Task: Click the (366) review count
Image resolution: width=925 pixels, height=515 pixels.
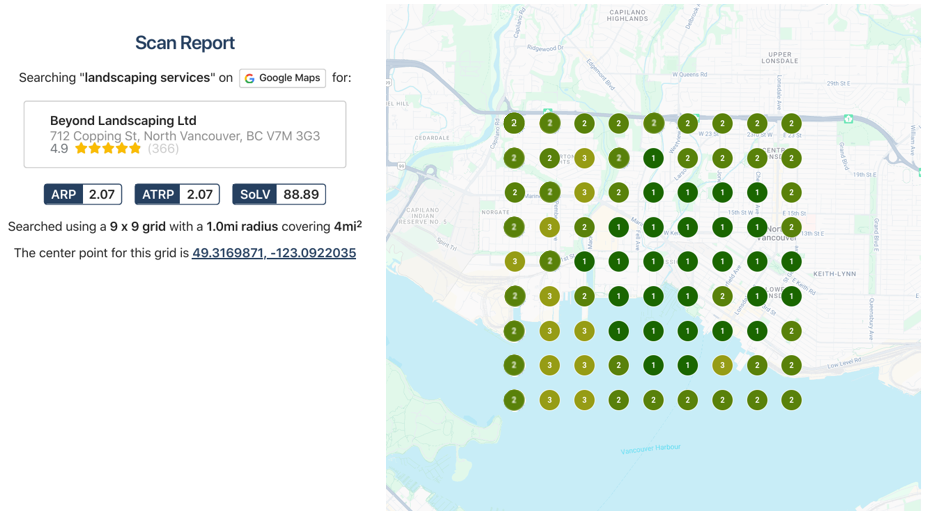Action: tap(163, 149)
